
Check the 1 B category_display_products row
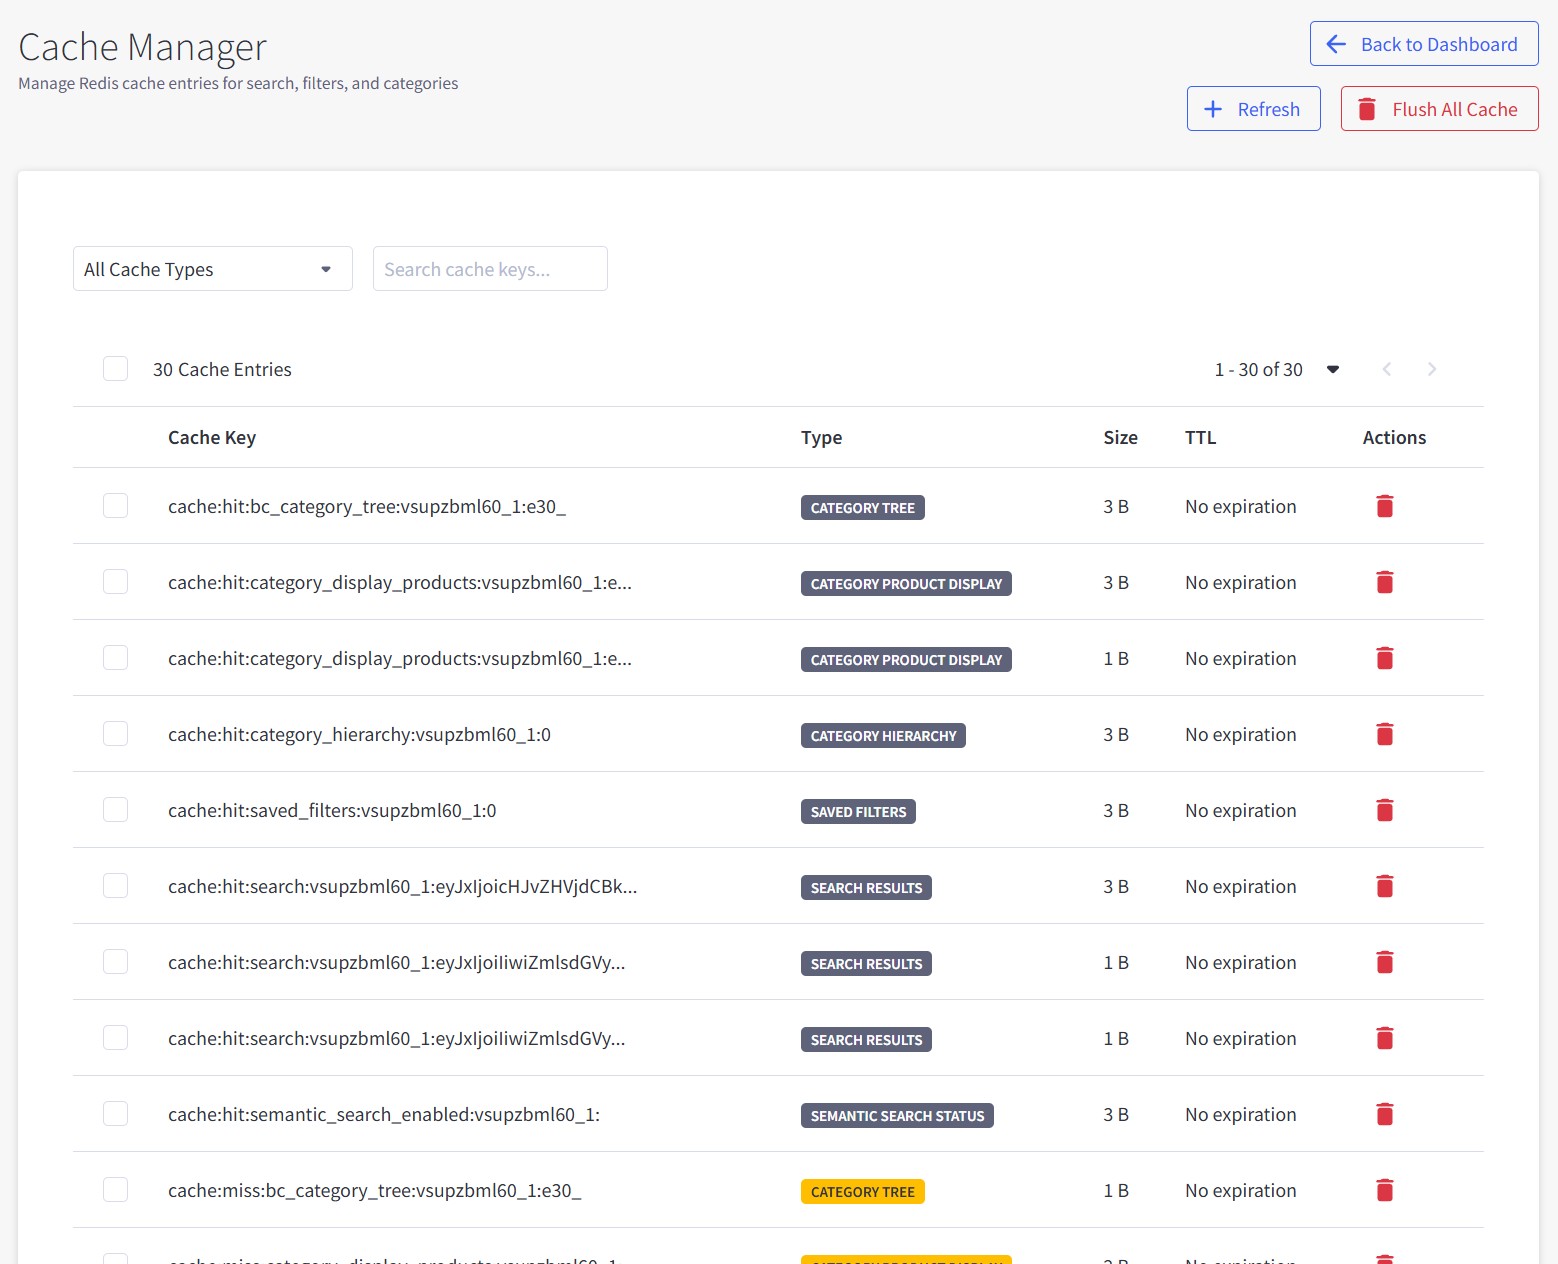pyautogui.click(x=115, y=657)
